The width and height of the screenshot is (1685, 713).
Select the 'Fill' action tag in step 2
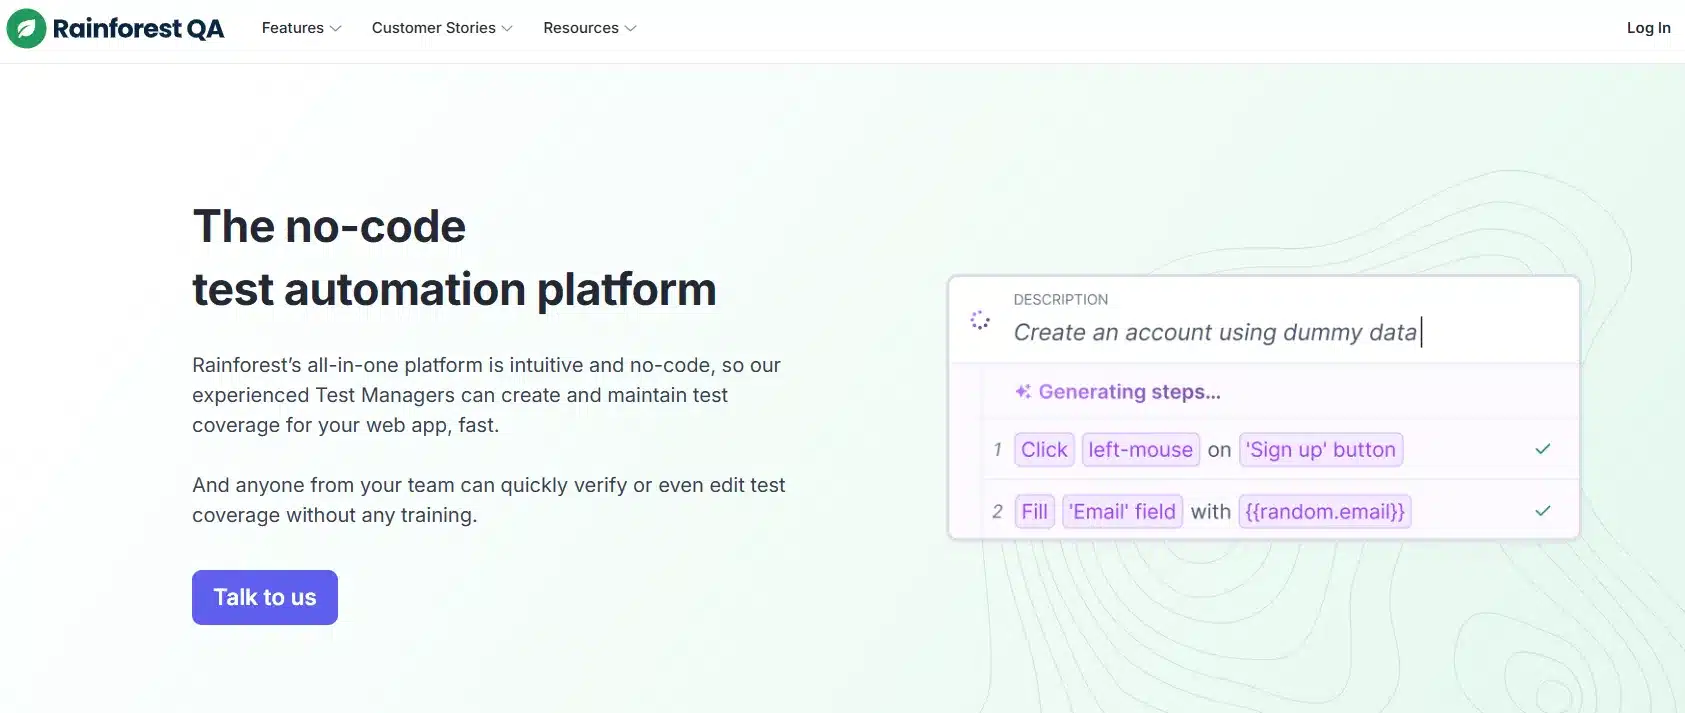pos(1034,512)
